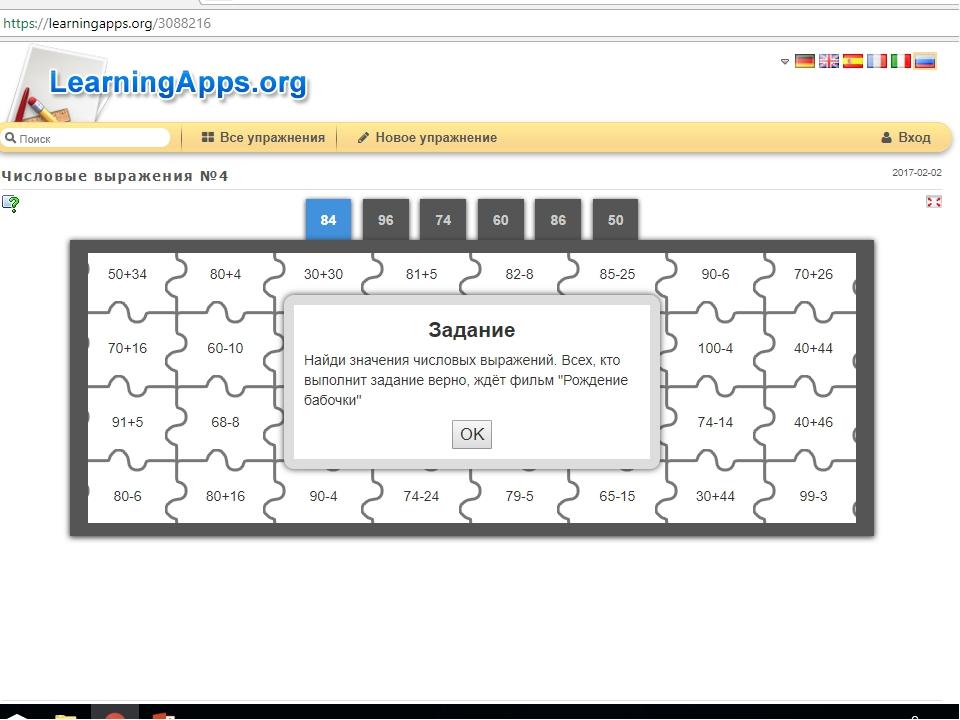Open Все упражнения menu
Image resolution: width=960 pixels, height=720 pixels.
(263, 137)
